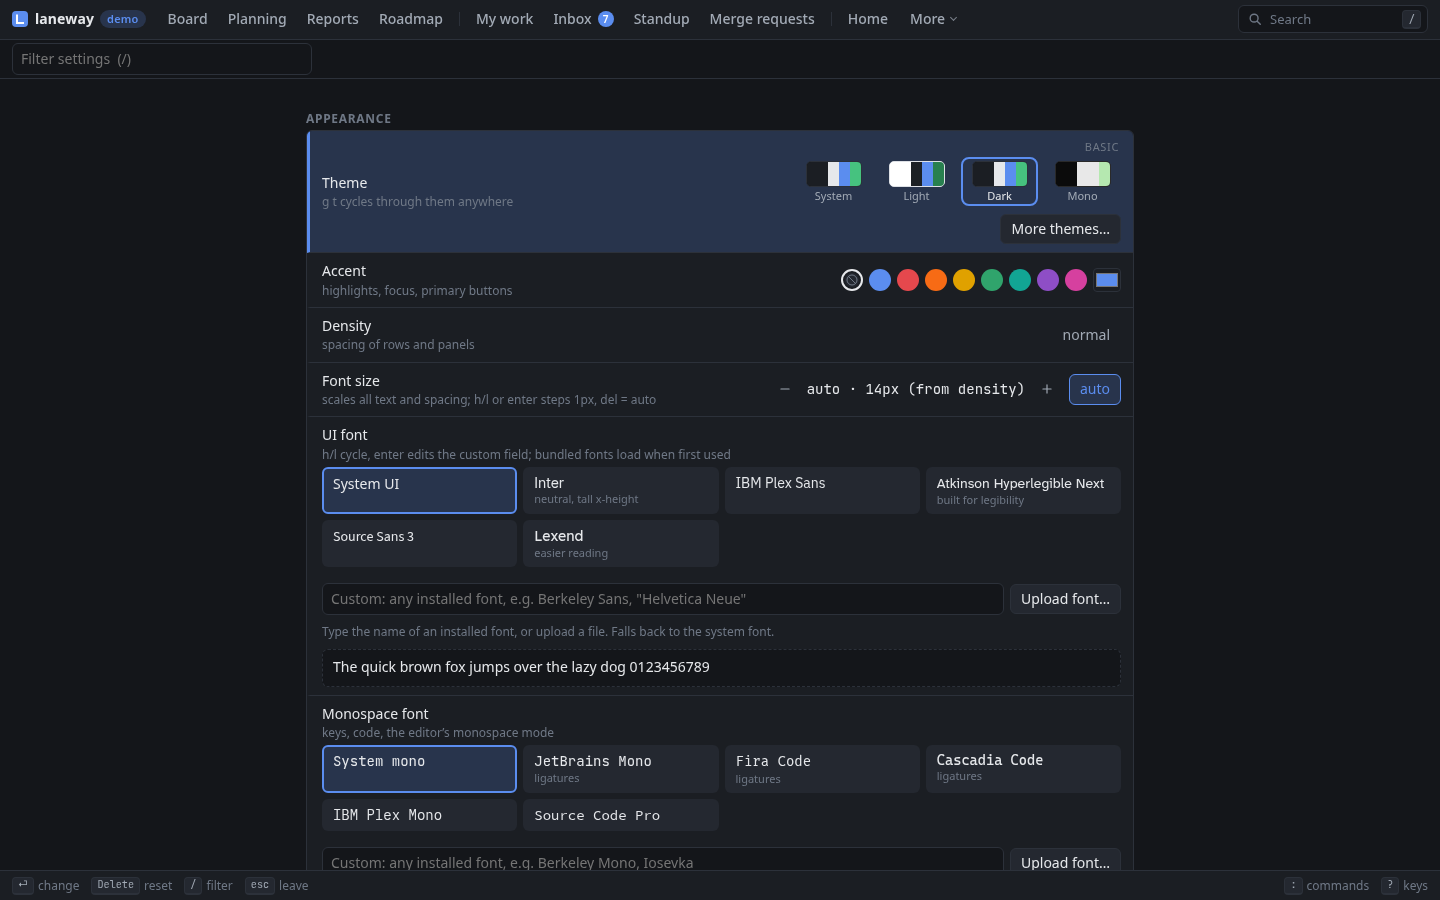
Task: Select IBM Plex Mono font
Action: click(419, 815)
